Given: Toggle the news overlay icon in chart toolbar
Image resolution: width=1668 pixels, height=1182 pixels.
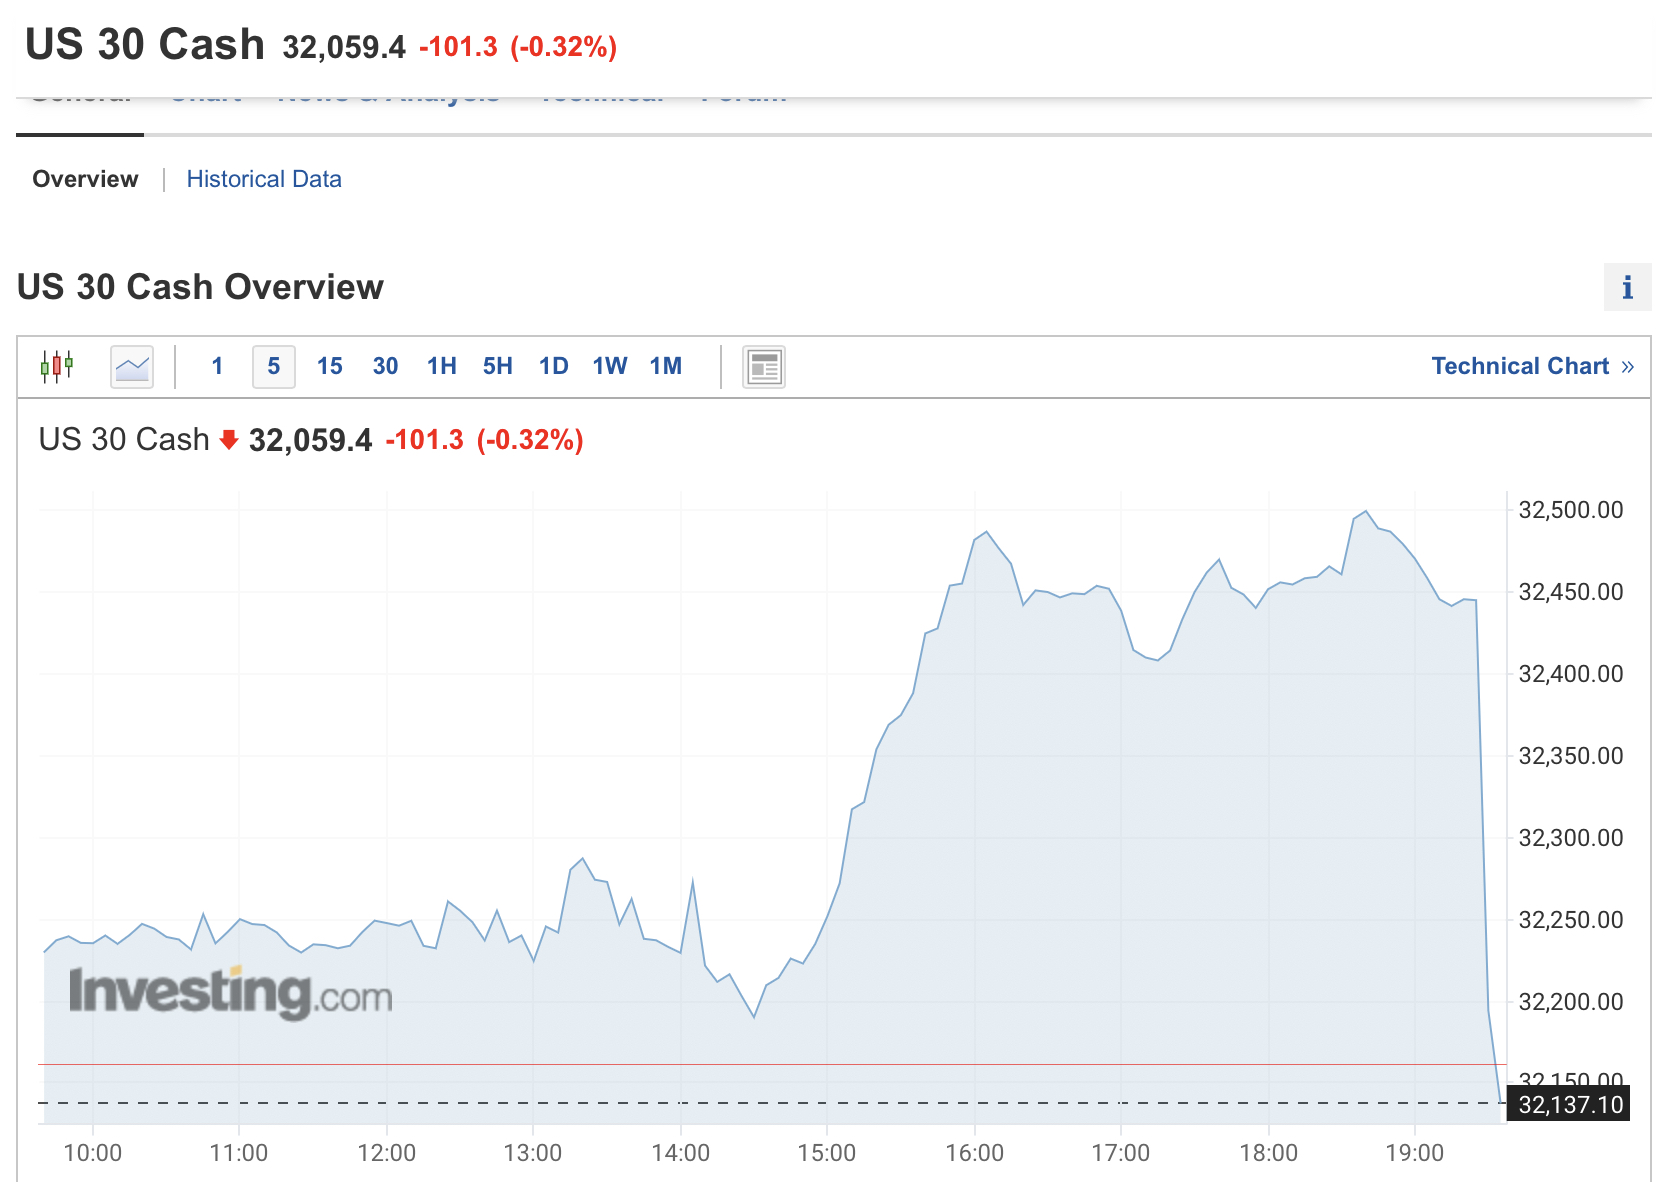Looking at the screenshot, I should click(x=764, y=366).
